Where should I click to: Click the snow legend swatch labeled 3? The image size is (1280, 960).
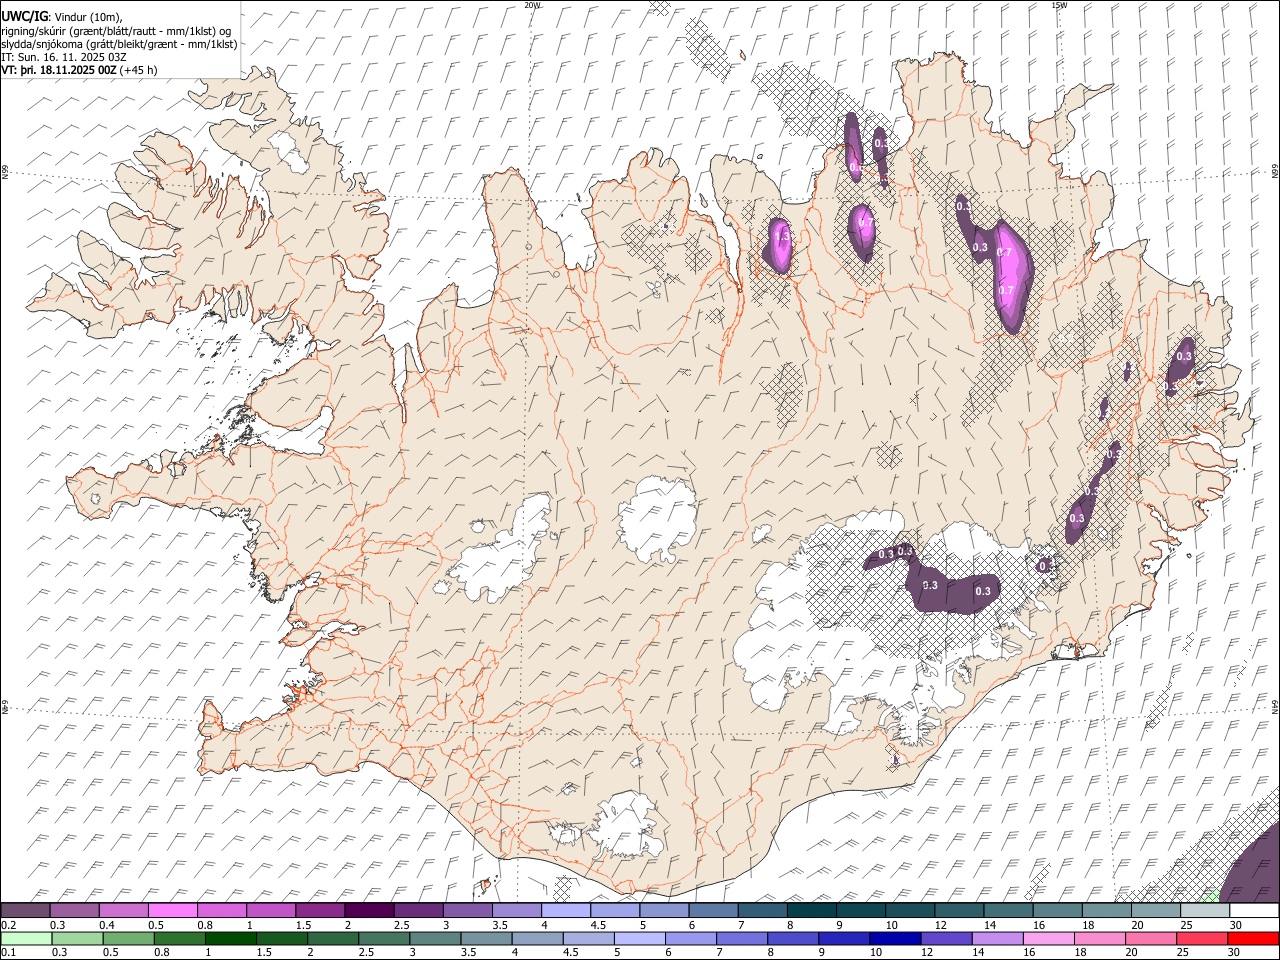click(x=467, y=911)
